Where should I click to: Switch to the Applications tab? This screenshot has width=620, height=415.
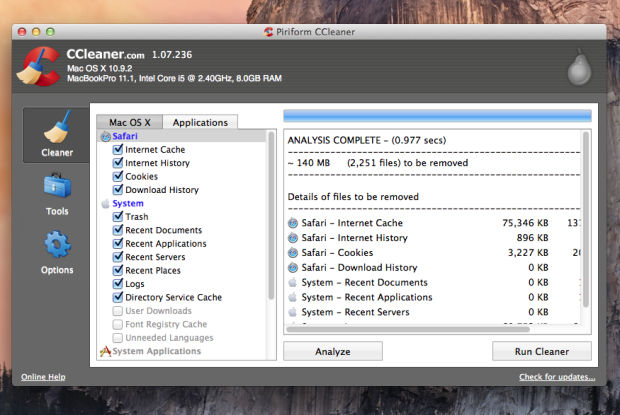point(200,122)
